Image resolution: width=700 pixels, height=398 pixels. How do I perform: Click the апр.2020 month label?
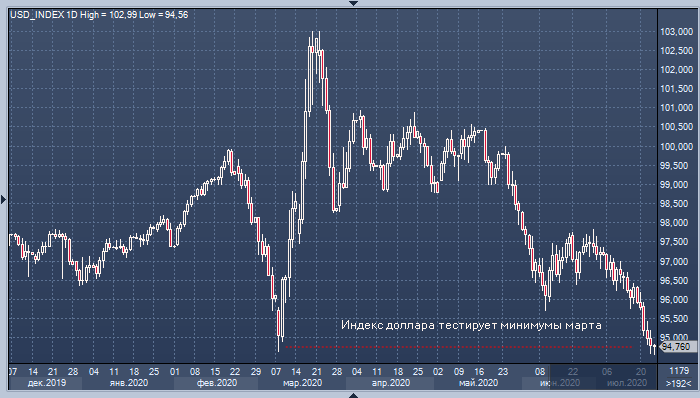click(391, 383)
